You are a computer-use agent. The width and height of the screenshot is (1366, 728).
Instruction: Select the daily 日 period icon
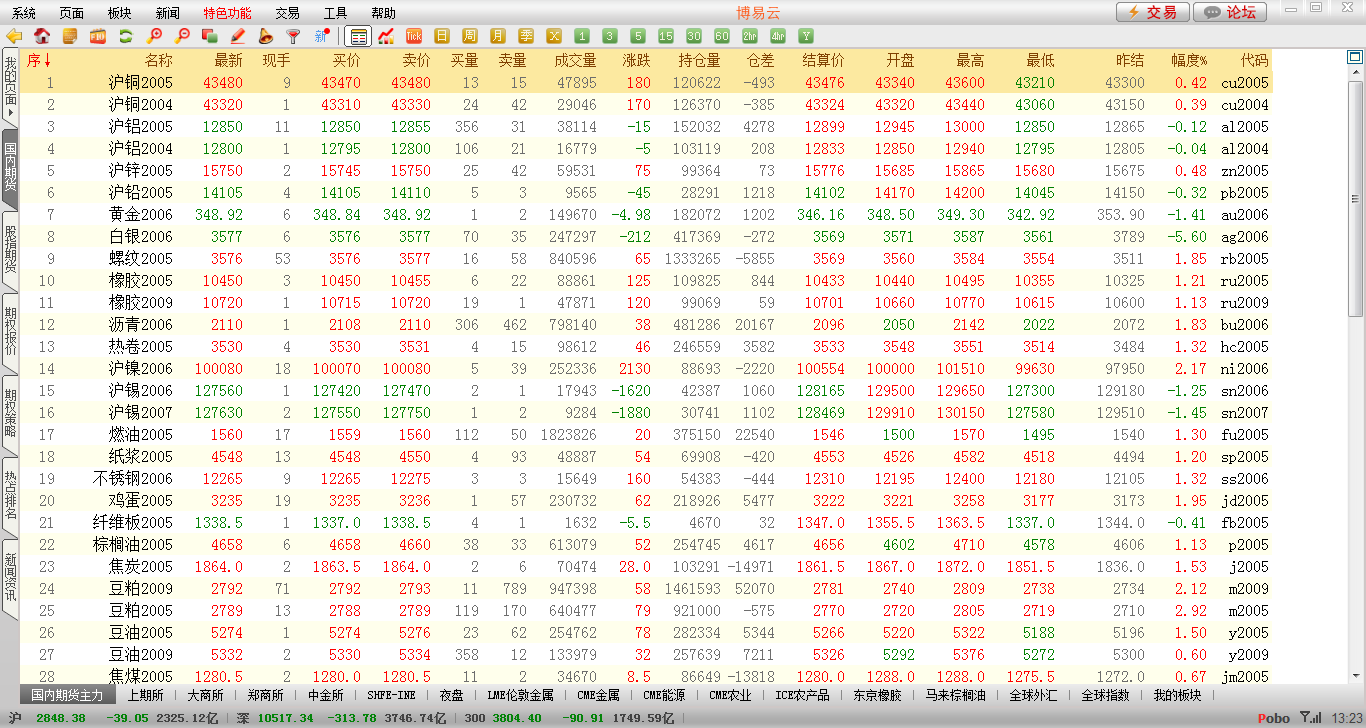pyautogui.click(x=442, y=36)
